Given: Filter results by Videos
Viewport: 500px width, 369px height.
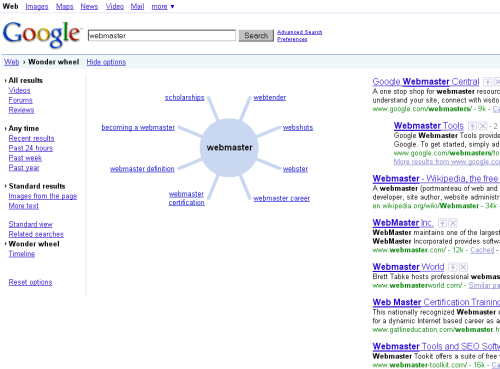Looking at the screenshot, I should click(19, 90).
